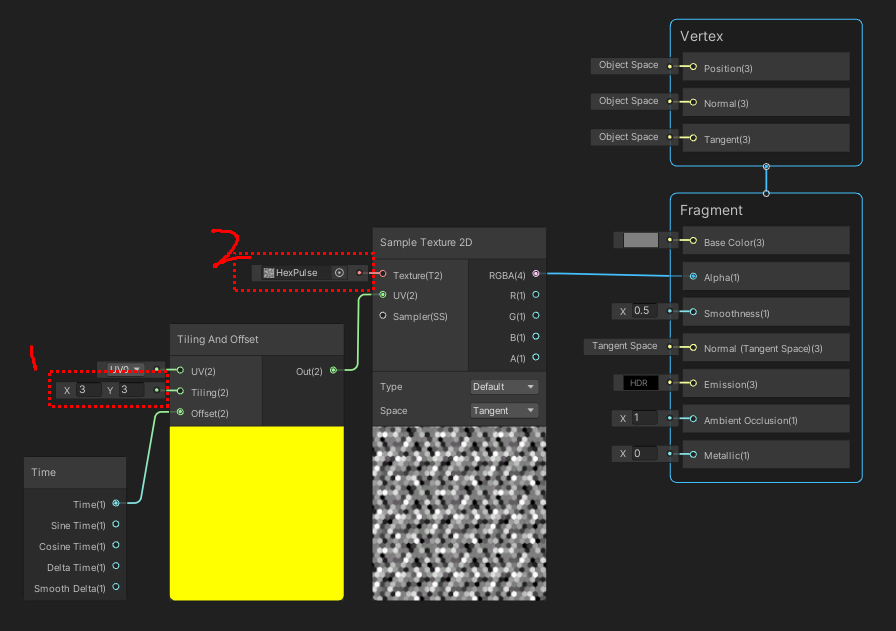Click the Smoothness(1) input port
The image size is (896, 631).
pos(693,312)
